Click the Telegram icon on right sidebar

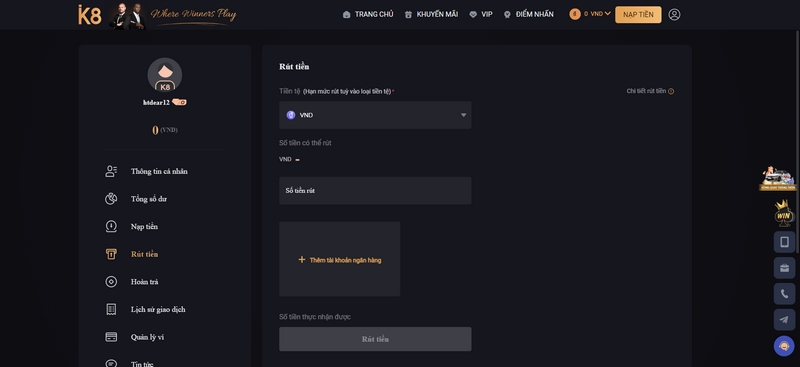[x=784, y=320]
